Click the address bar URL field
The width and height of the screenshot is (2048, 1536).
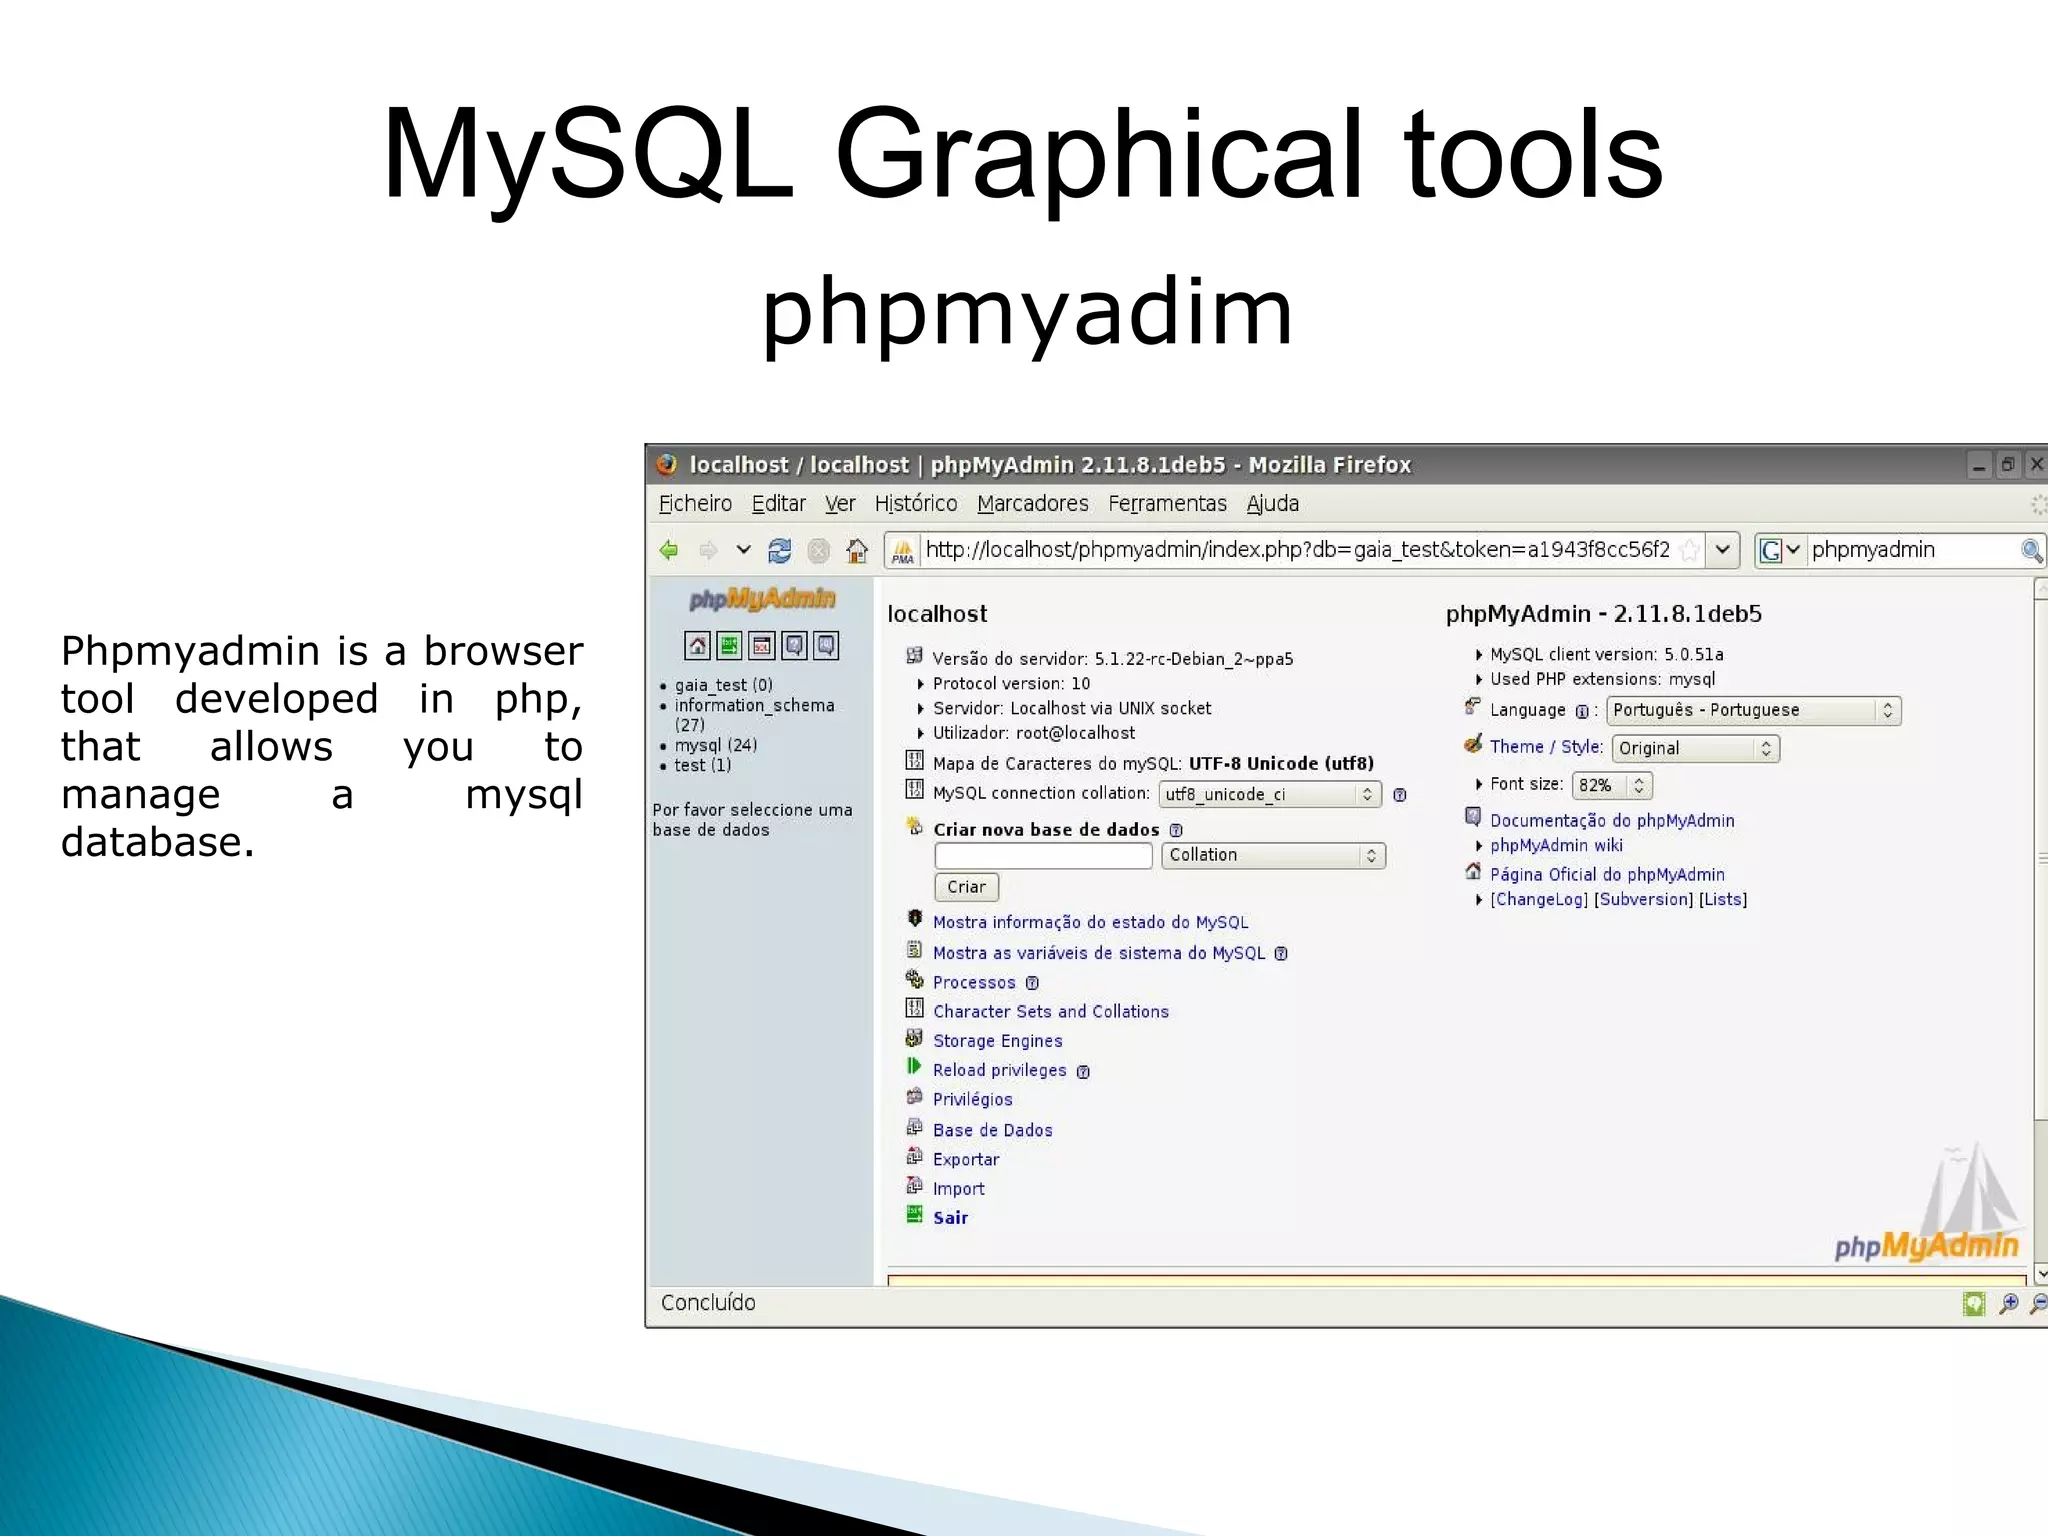point(1297,549)
